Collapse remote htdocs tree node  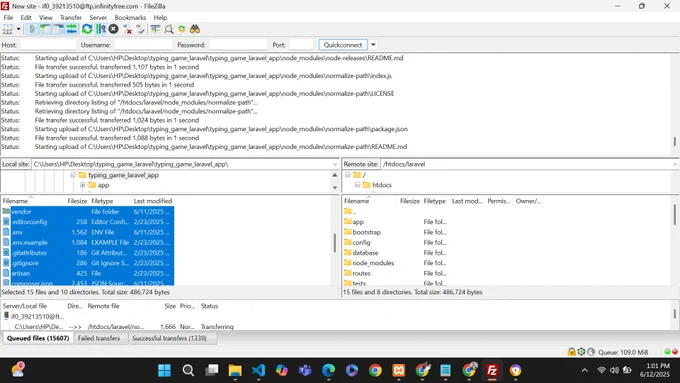coord(357,185)
